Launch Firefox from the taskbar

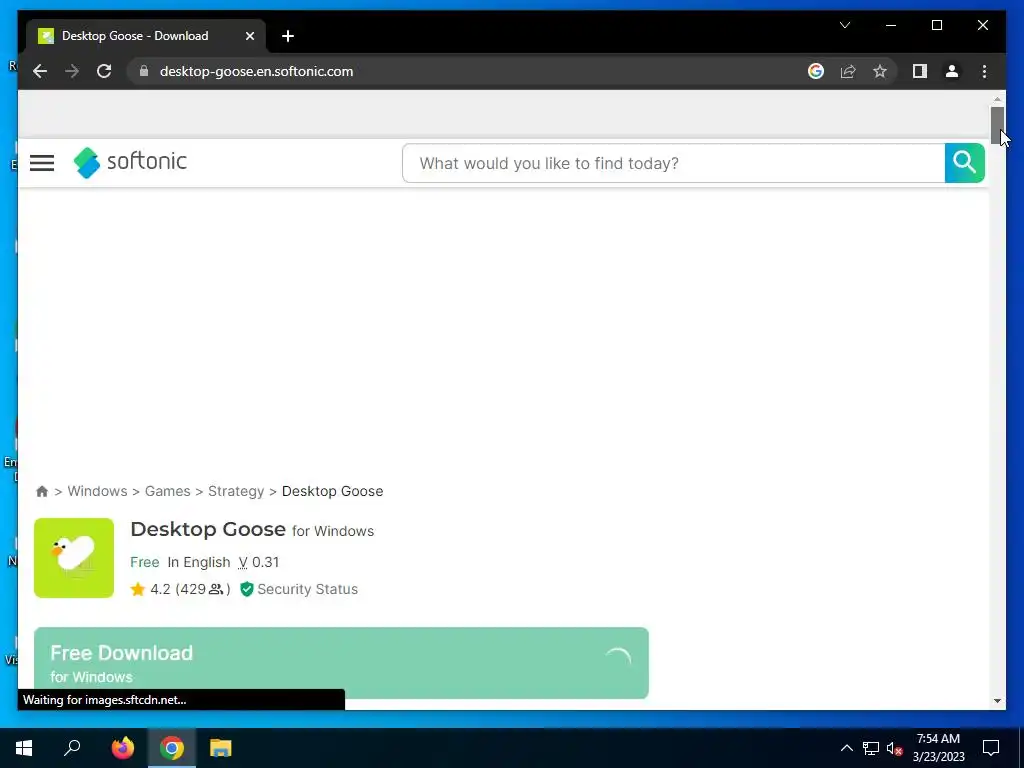click(x=122, y=748)
